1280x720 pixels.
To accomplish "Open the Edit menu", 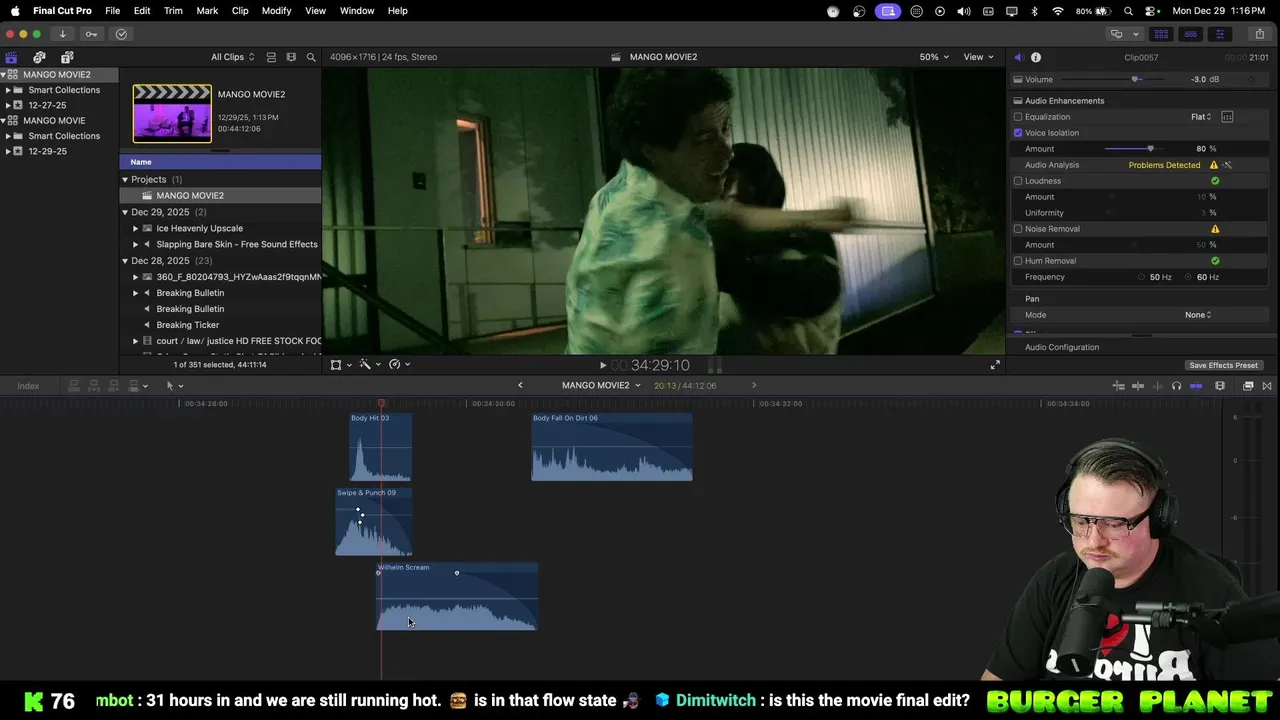I will (142, 11).
